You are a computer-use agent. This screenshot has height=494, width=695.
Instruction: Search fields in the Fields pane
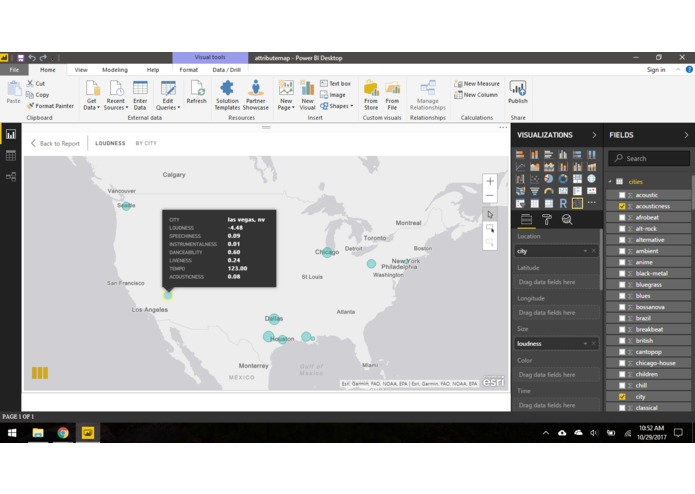click(649, 159)
